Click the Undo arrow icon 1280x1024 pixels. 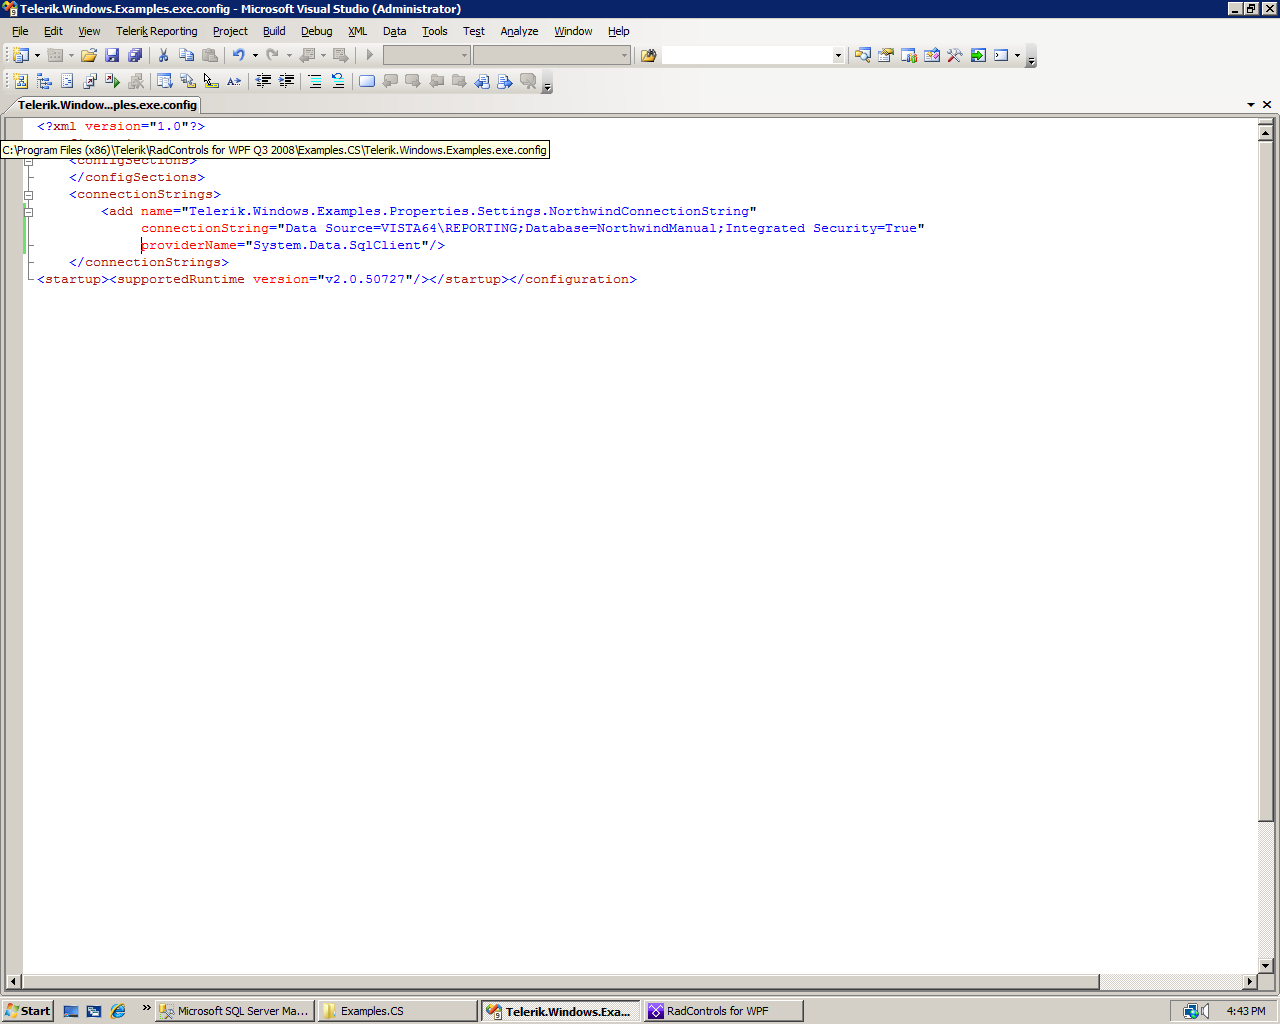(x=238, y=55)
